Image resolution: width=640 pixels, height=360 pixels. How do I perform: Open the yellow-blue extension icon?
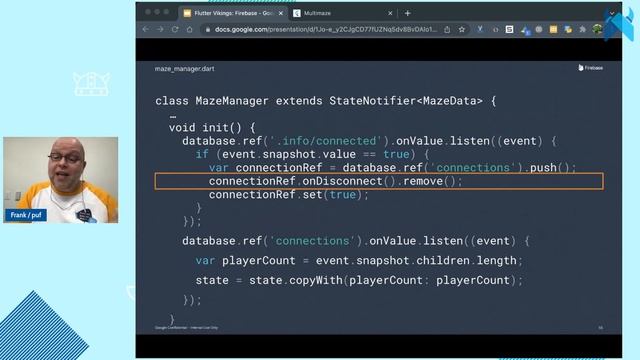(568, 29)
